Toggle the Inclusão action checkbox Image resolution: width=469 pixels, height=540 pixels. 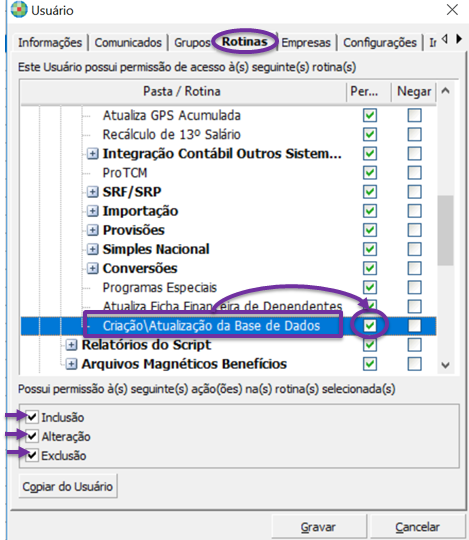(32, 417)
